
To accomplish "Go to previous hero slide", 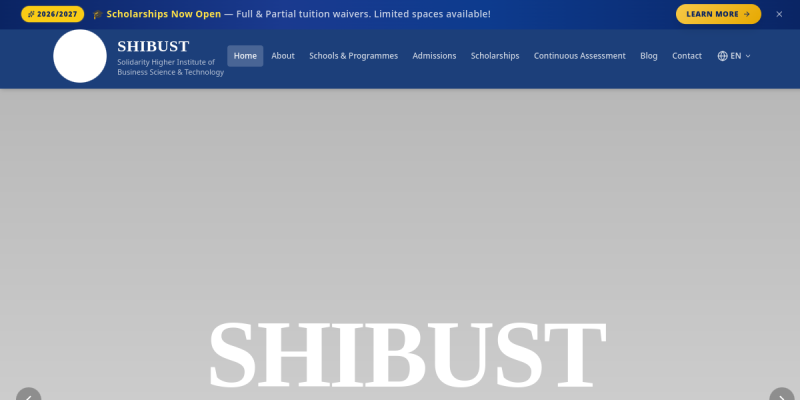I will click(29, 394).
